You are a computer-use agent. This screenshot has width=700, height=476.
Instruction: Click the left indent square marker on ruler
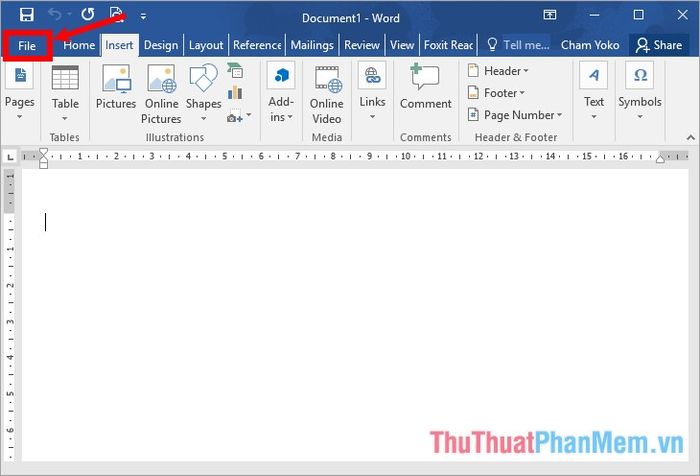(43, 165)
